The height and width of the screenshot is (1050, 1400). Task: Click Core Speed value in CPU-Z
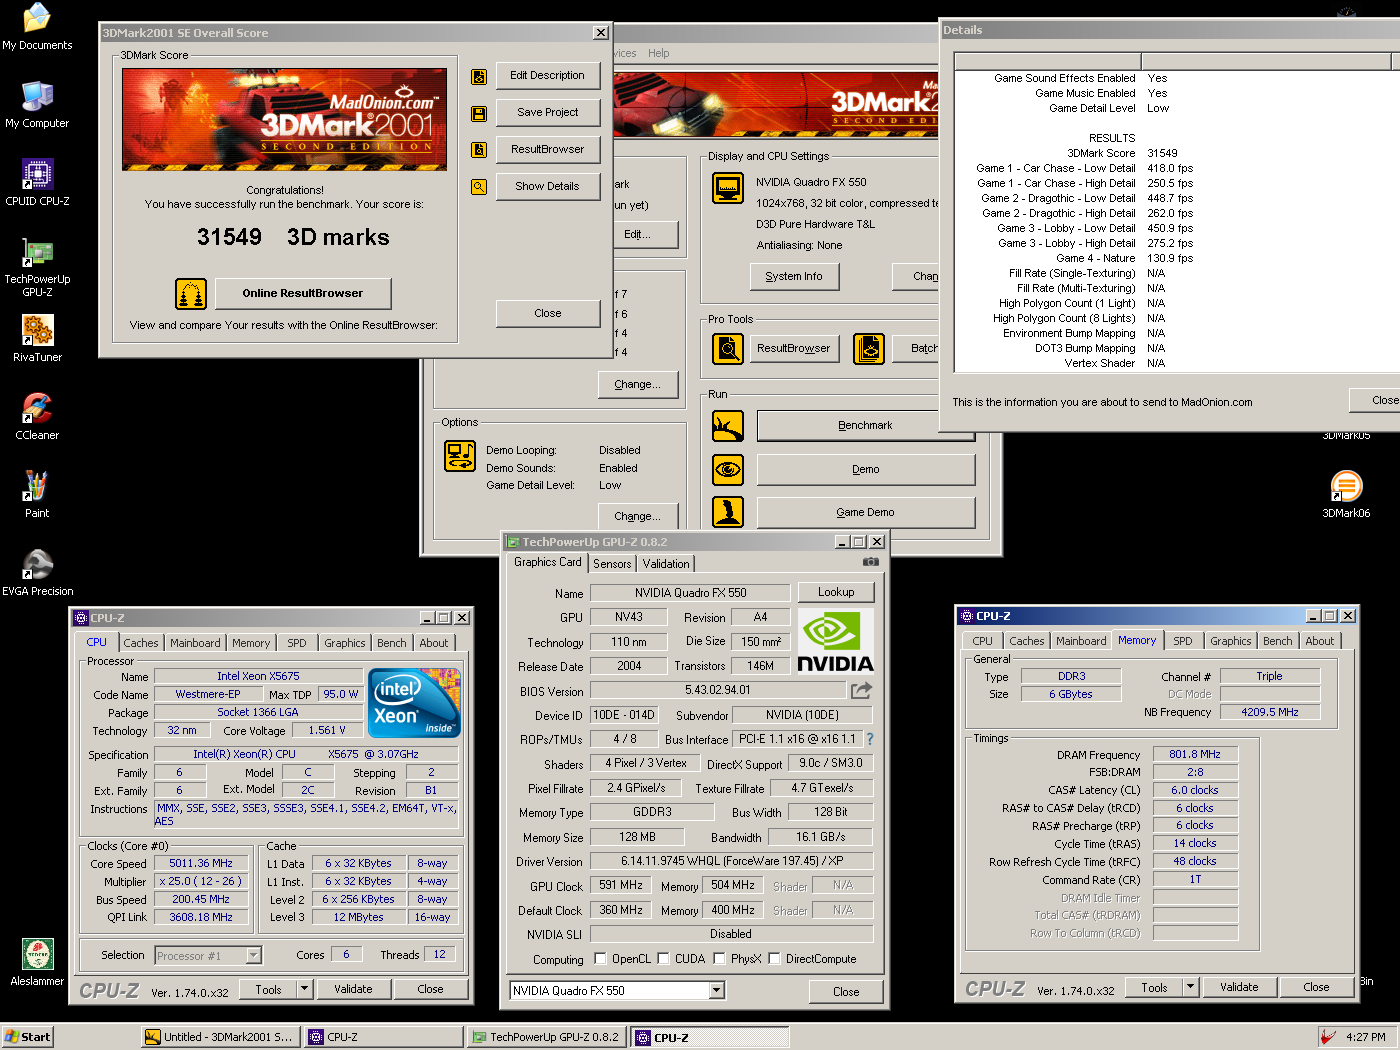click(x=201, y=863)
